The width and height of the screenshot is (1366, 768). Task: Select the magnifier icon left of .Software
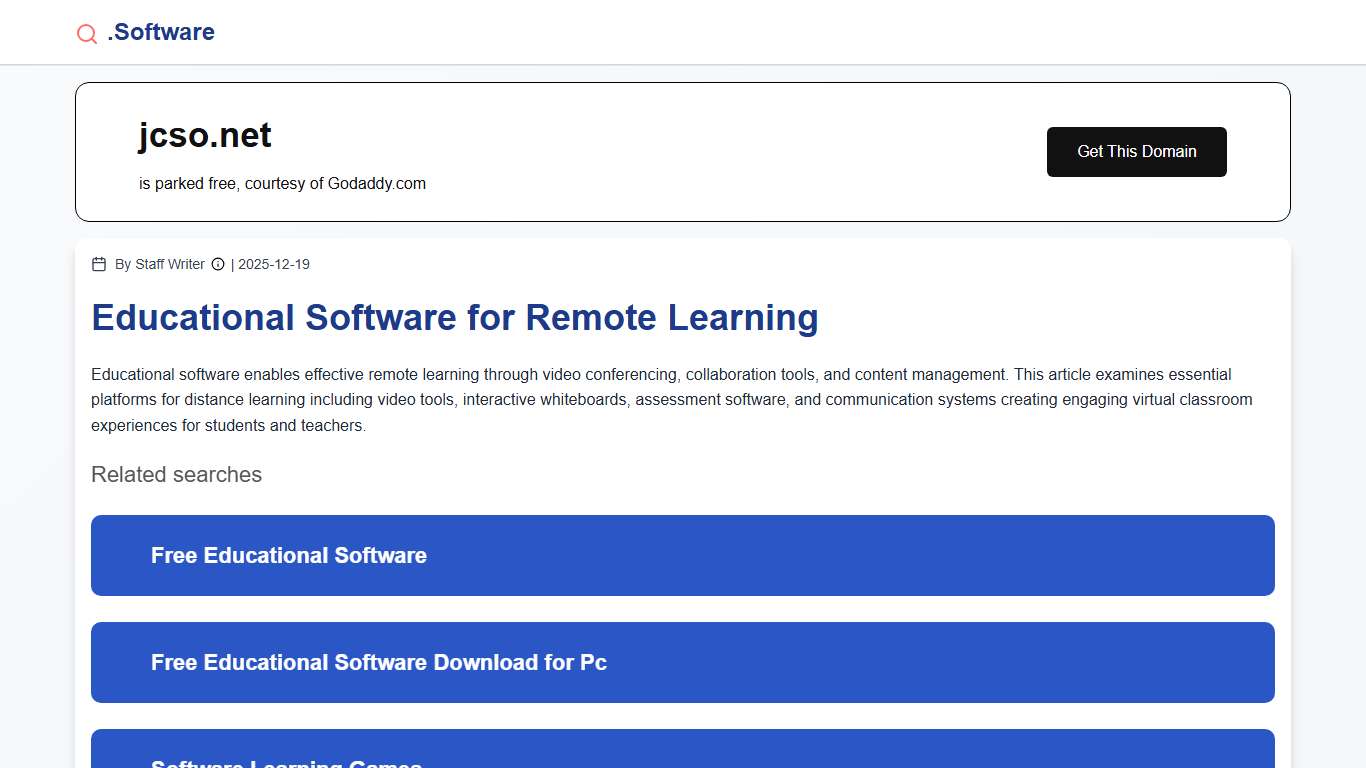(x=86, y=33)
